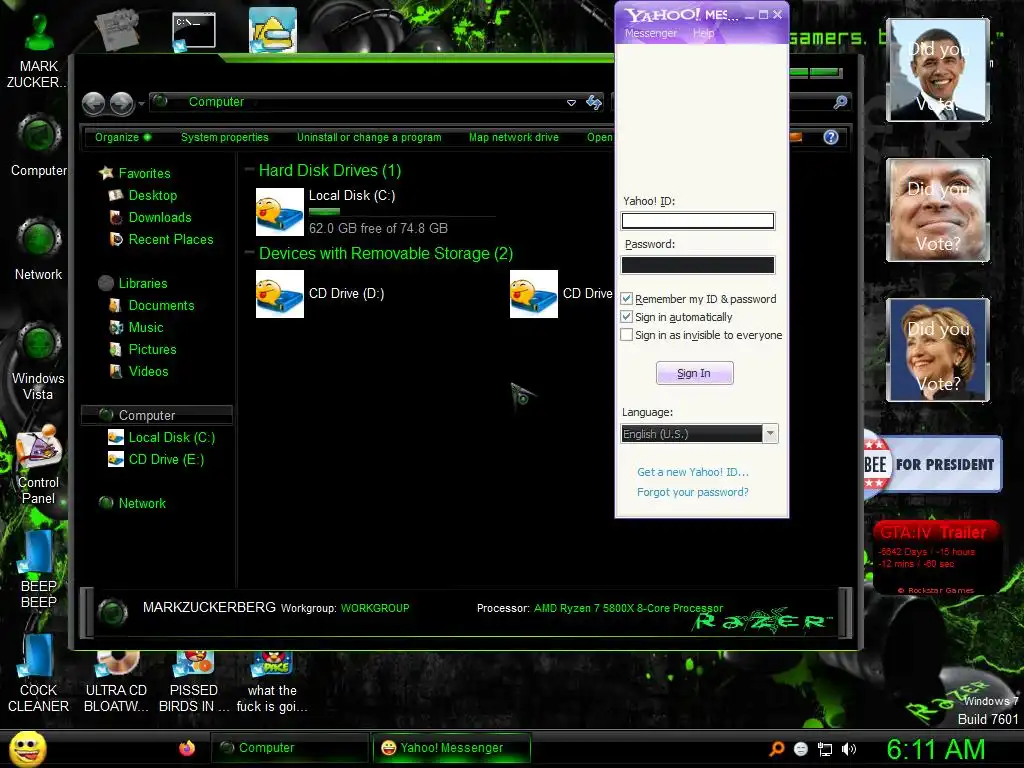
Task: Click Forgot your password? link
Action: (693, 492)
